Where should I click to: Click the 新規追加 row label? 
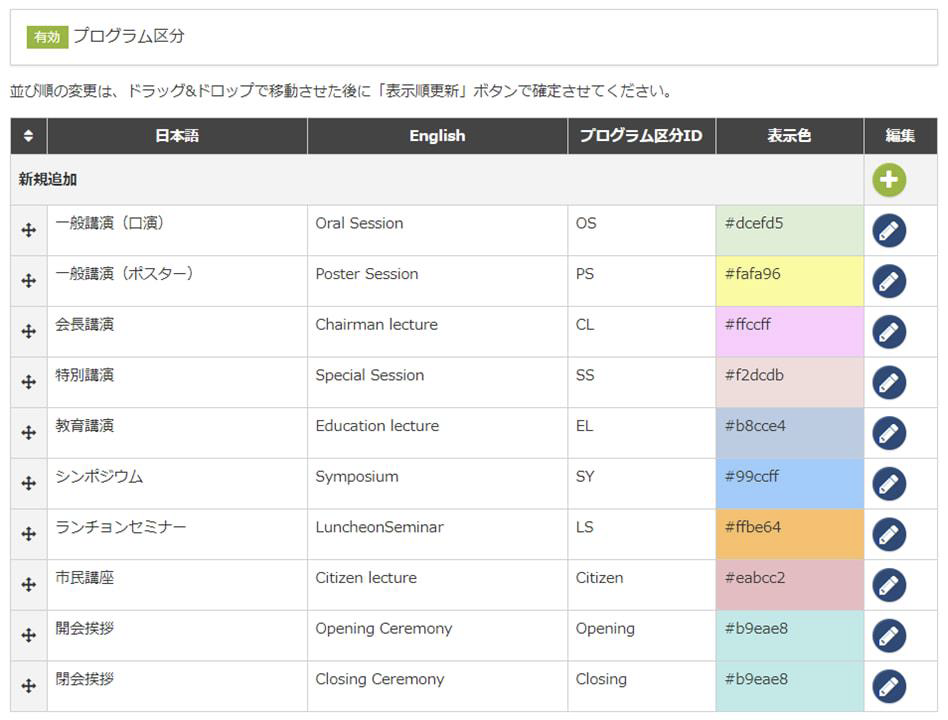48,180
